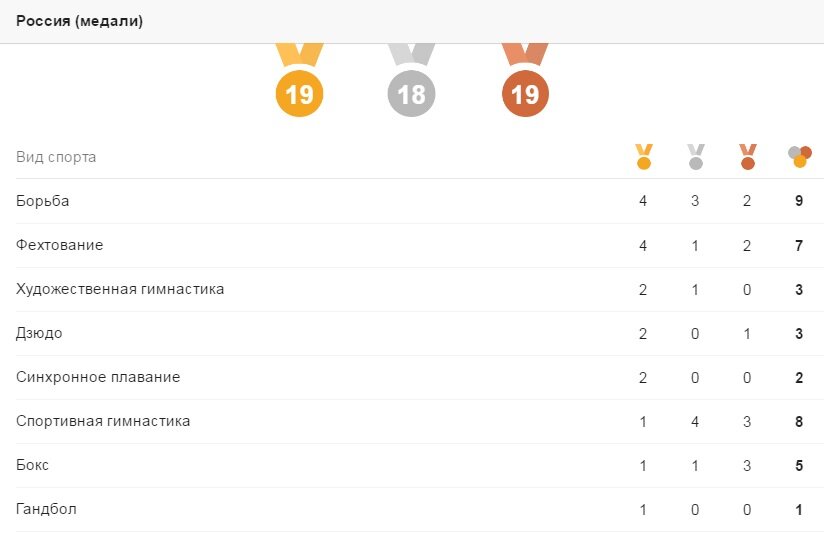Click the total of 8 for Спортивная гимнастика
This screenshot has width=824, height=533.
click(x=799, y=421)
